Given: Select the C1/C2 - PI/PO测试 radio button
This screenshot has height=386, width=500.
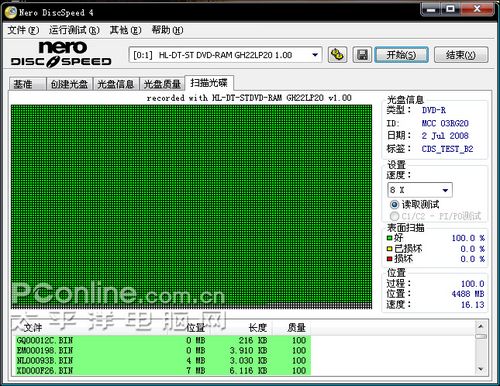Looking at the screenshot, I should point(394,216).
